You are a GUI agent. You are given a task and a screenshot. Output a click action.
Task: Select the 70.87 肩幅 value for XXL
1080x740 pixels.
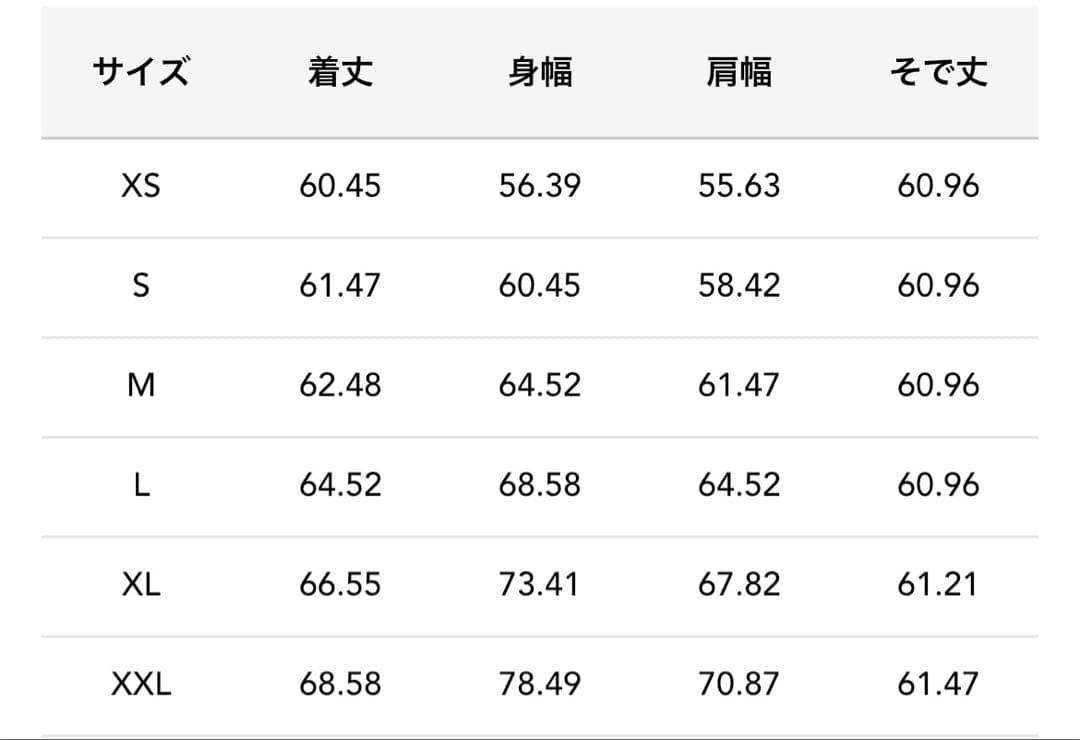point(739,684)
